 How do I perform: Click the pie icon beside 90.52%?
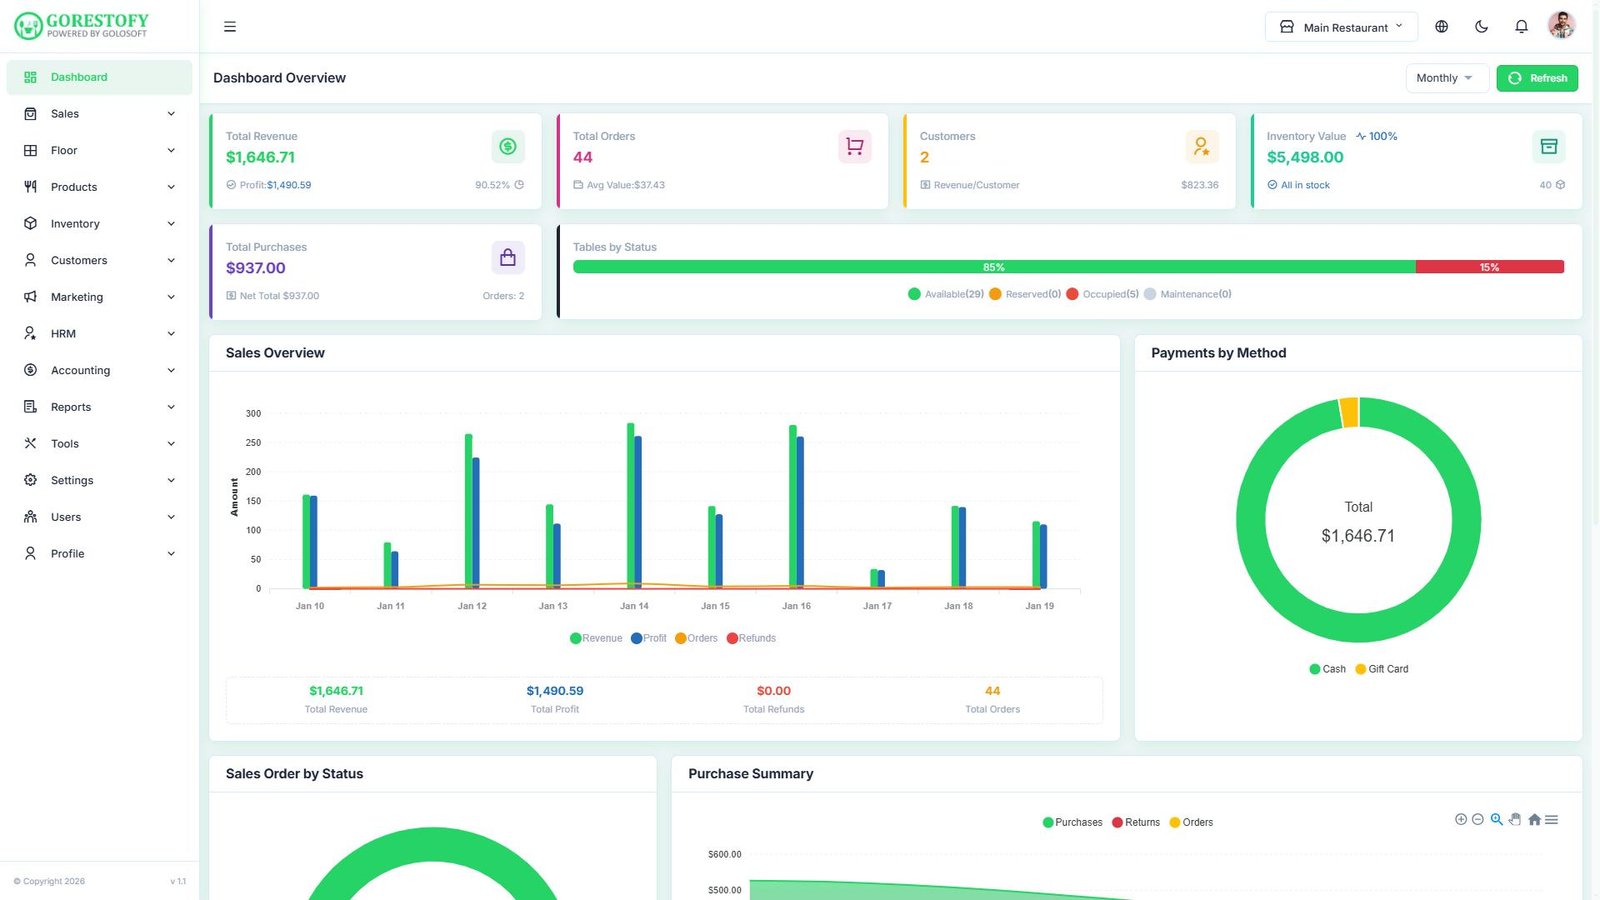click(x=519, y=185)
